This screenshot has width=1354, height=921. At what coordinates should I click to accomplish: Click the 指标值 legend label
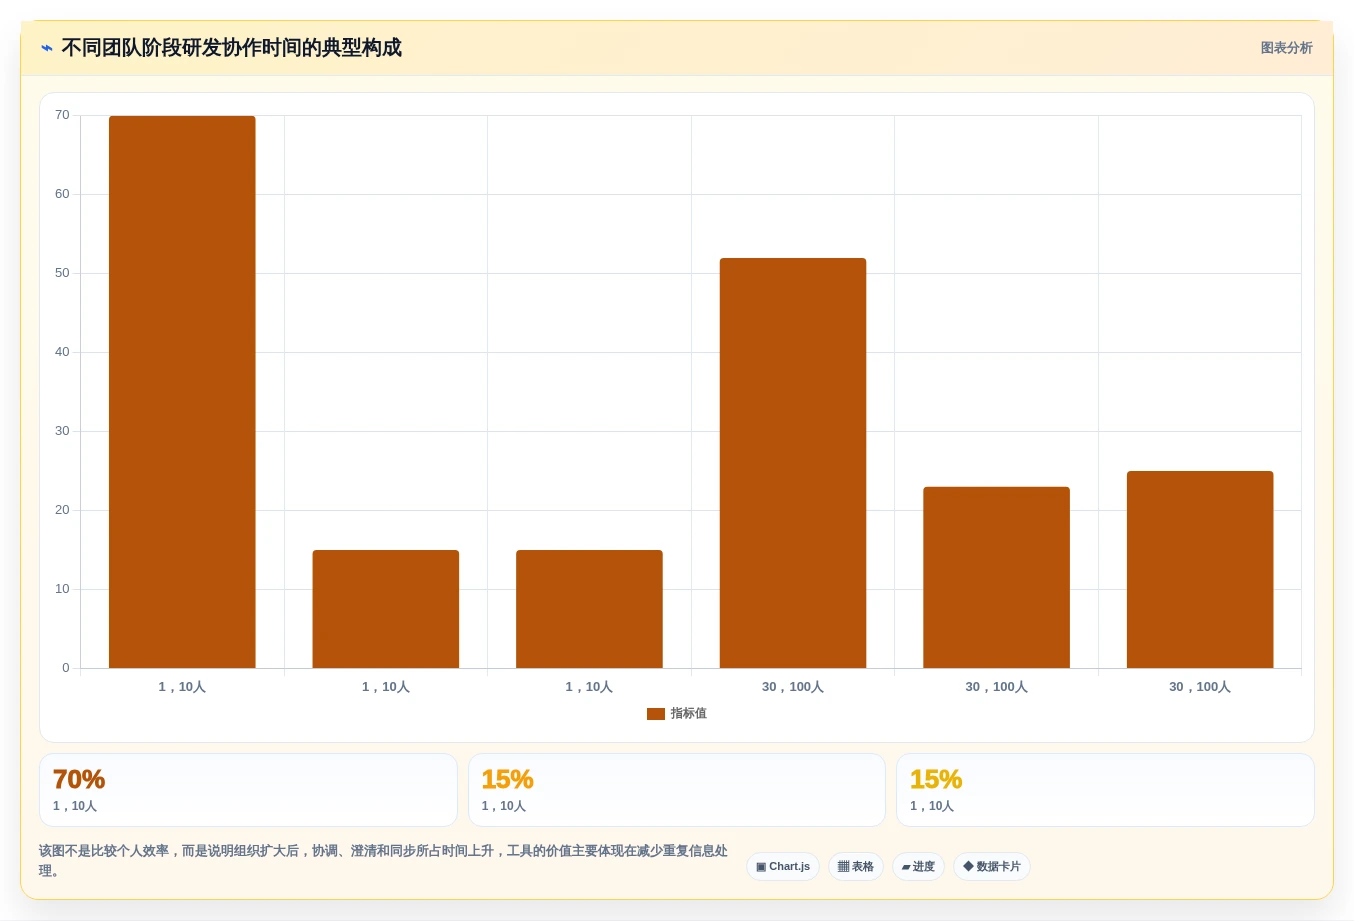(689, 714)
